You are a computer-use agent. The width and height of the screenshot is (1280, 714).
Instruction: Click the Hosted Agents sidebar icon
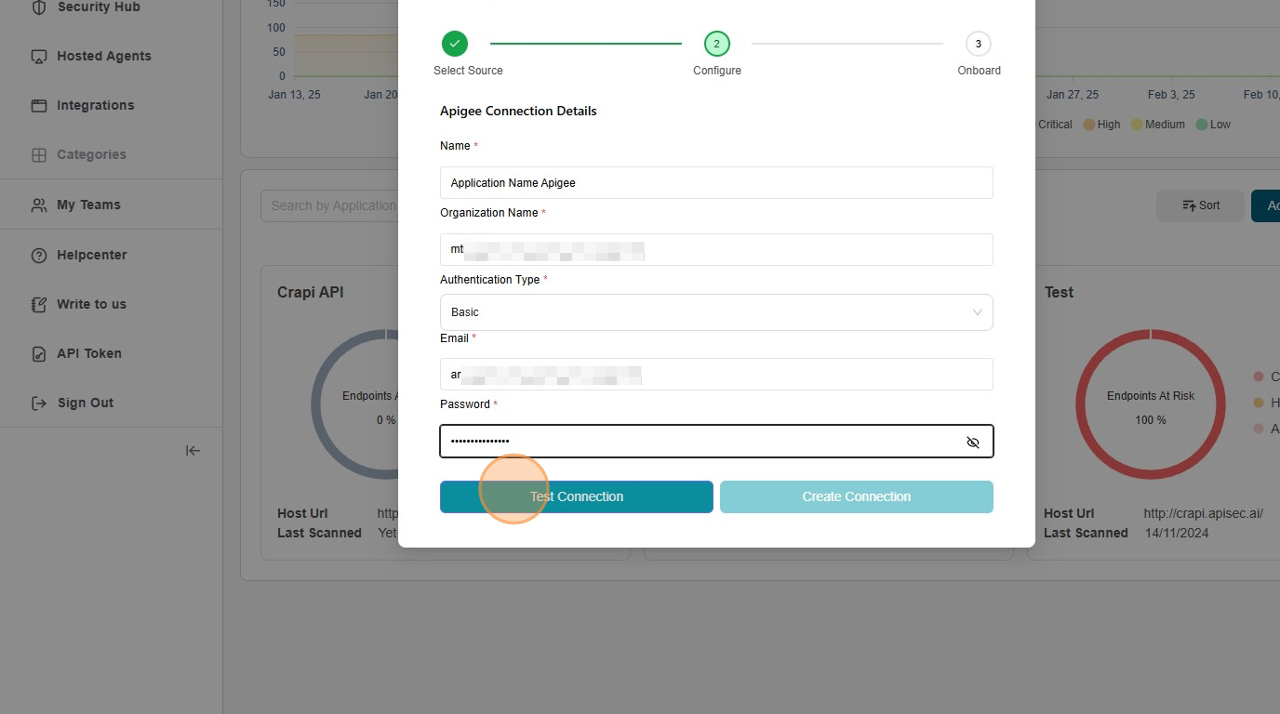tap(39, 56)
